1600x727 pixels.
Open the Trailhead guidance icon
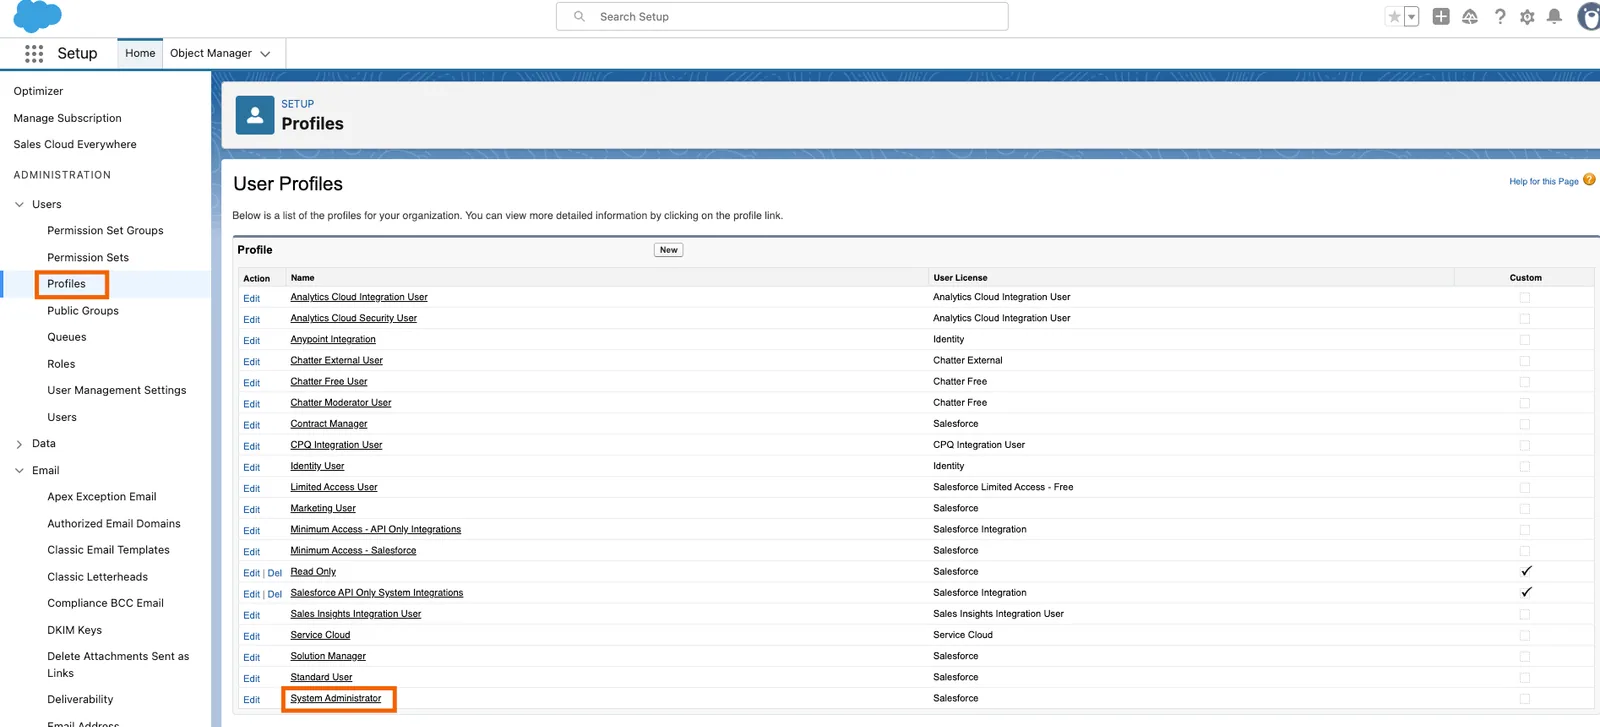[x=1470, y=16]
